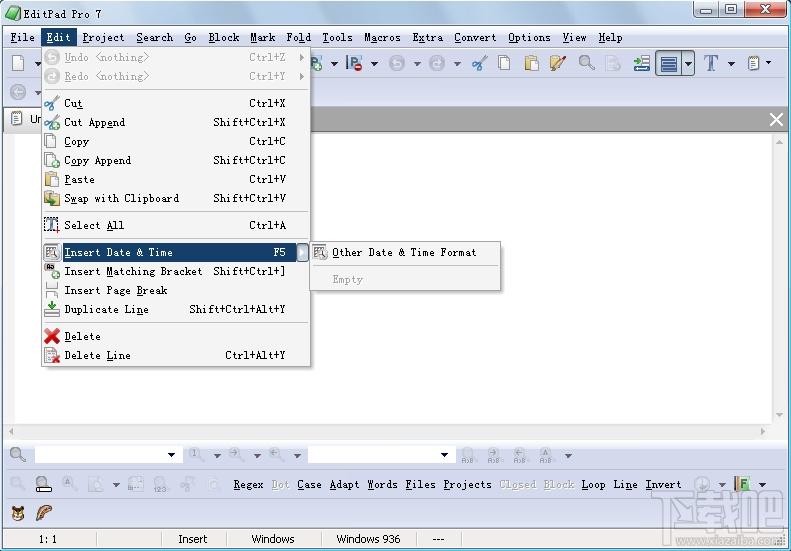Image resolution: width=791 pixels, height=551 pixels.
Task: Click the Copy icon in the toolbar
Action: (x=504, y=63)
